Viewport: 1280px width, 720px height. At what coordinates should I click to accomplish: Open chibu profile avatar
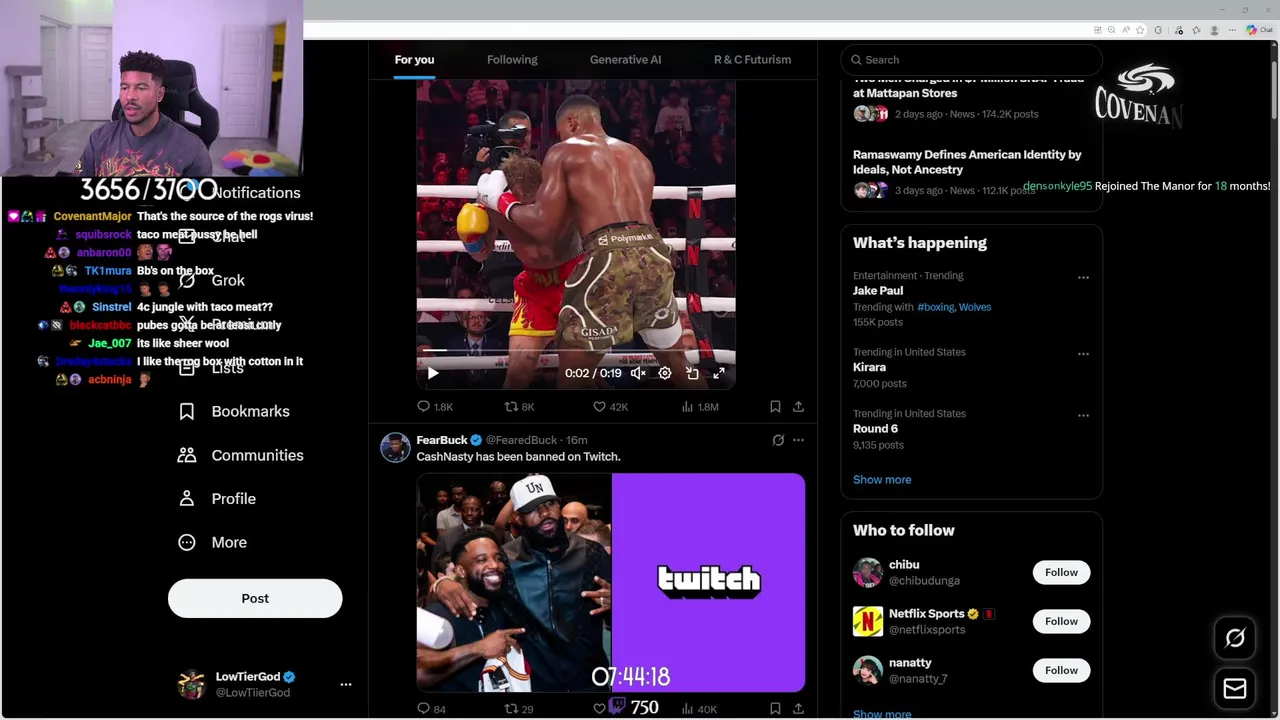coord(868,573)
